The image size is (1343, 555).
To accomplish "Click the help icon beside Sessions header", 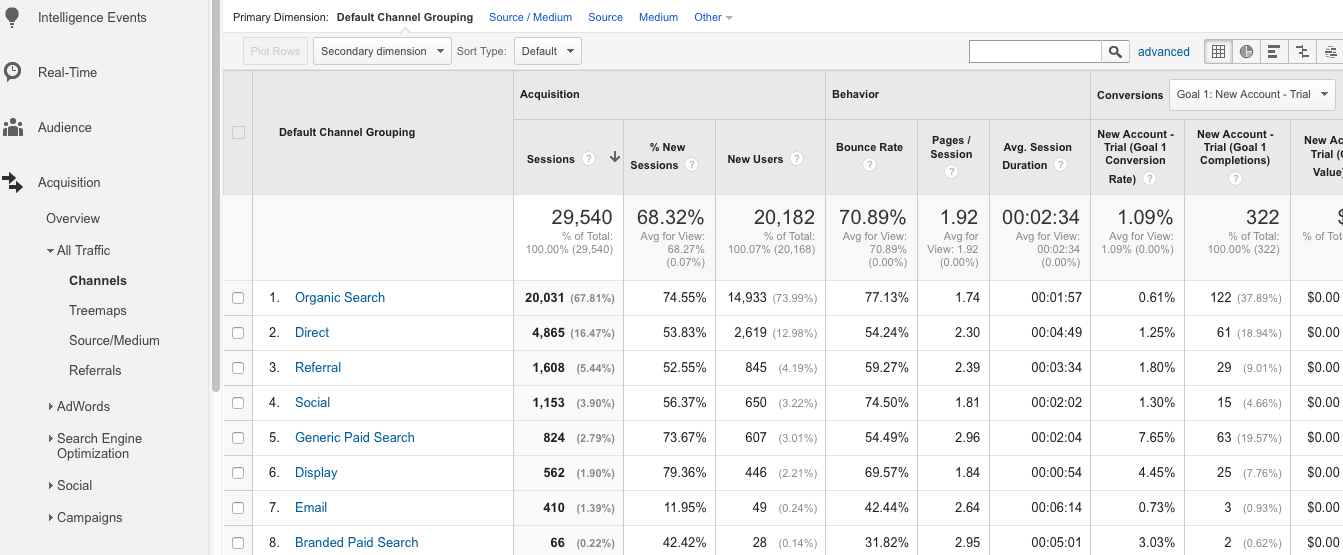I will [x=589, y=159].
